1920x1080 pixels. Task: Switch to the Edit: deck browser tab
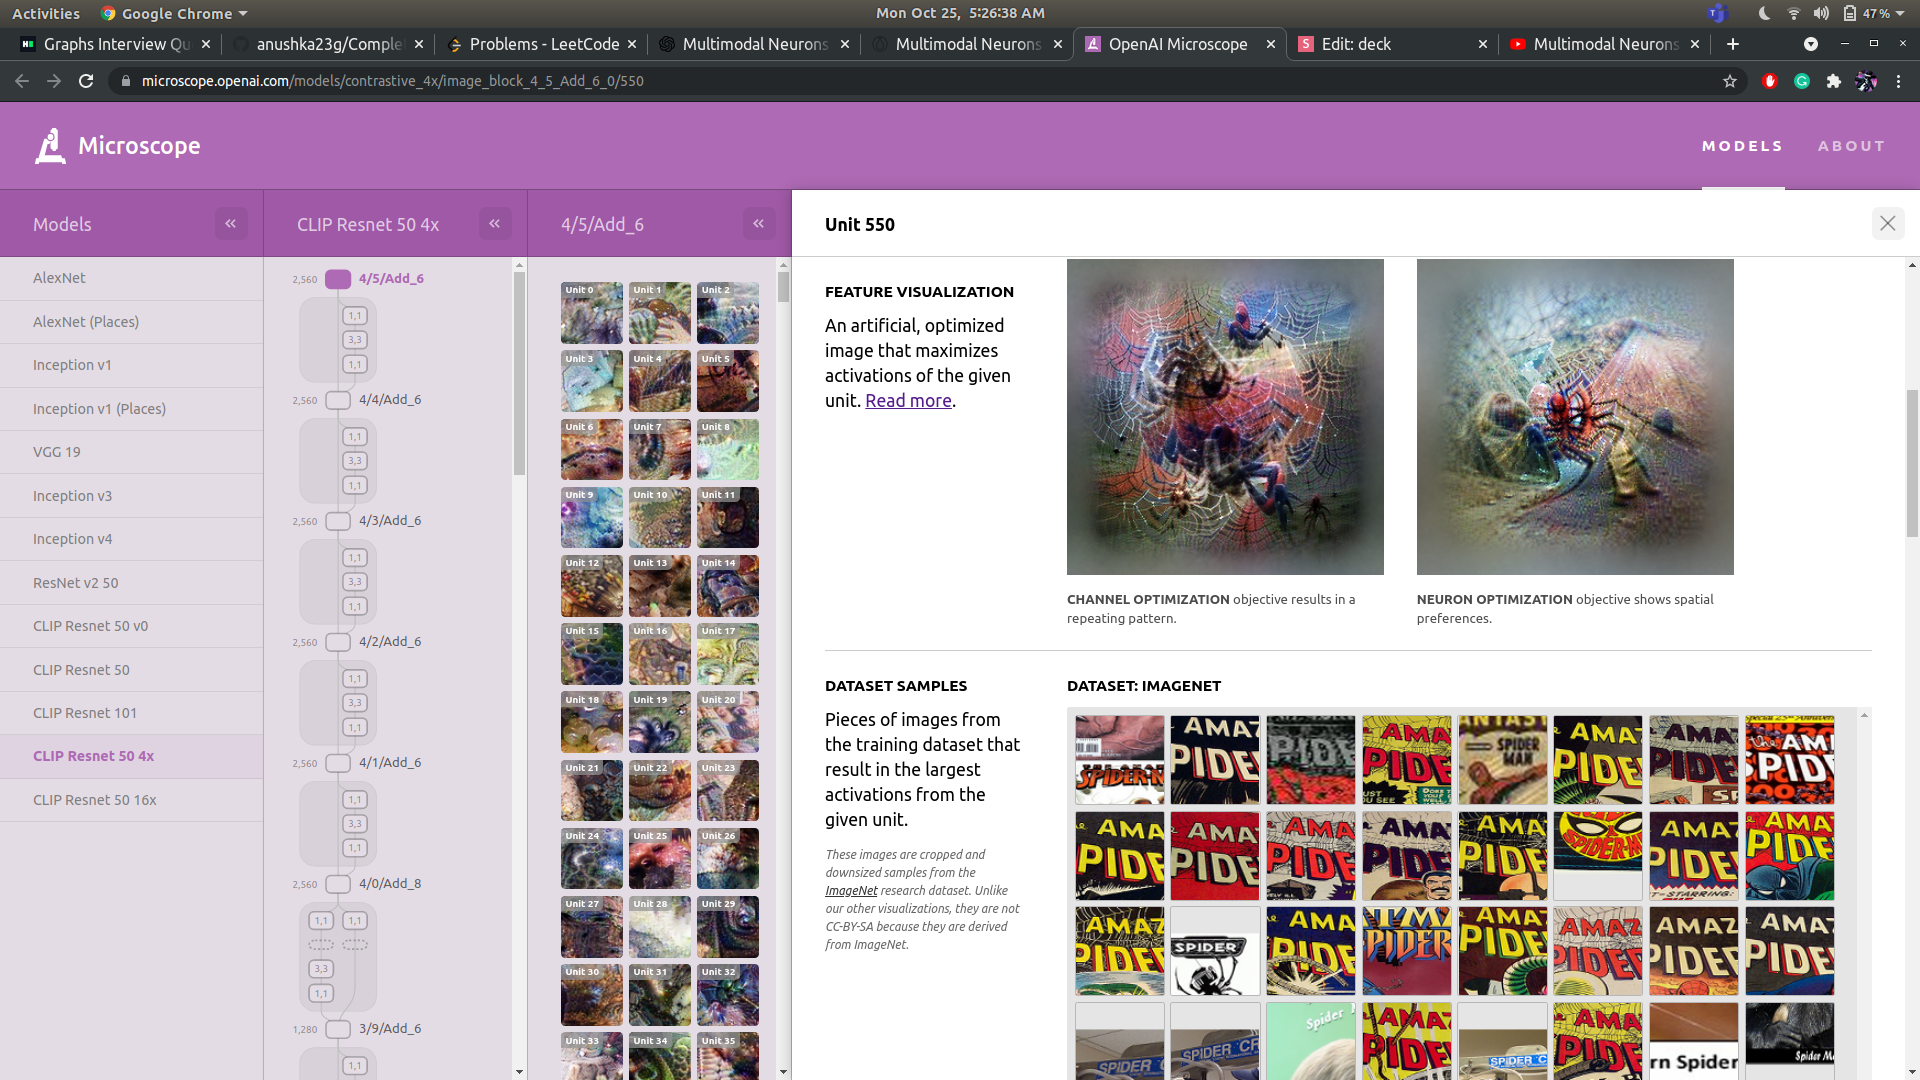coord(1356,44)
